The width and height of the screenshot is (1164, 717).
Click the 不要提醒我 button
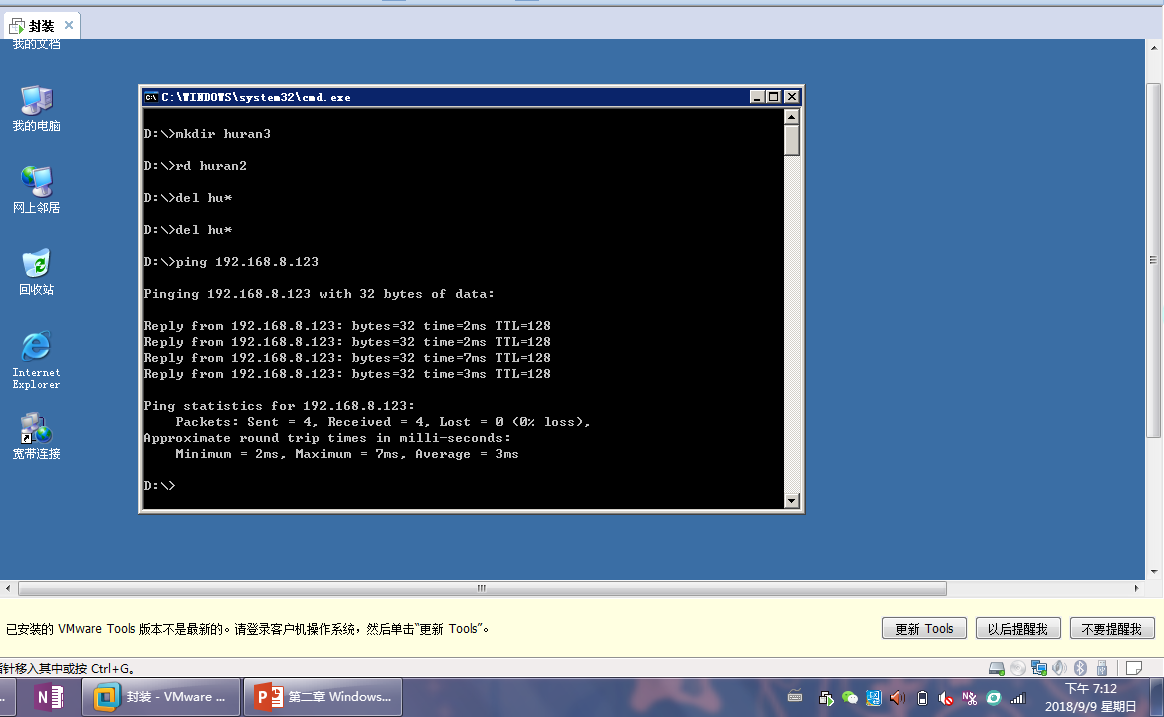[1111, 629]
